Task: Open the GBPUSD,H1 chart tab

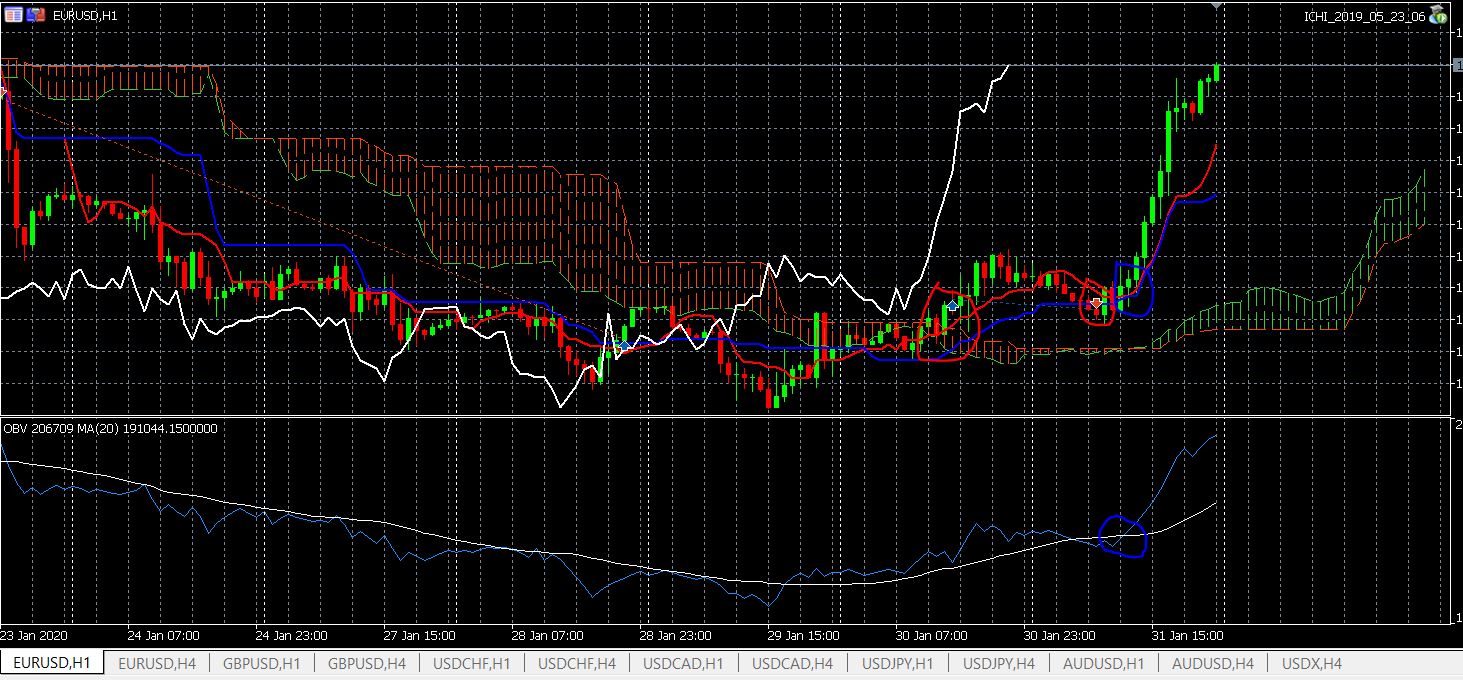Action: click(x=262, y=663)
